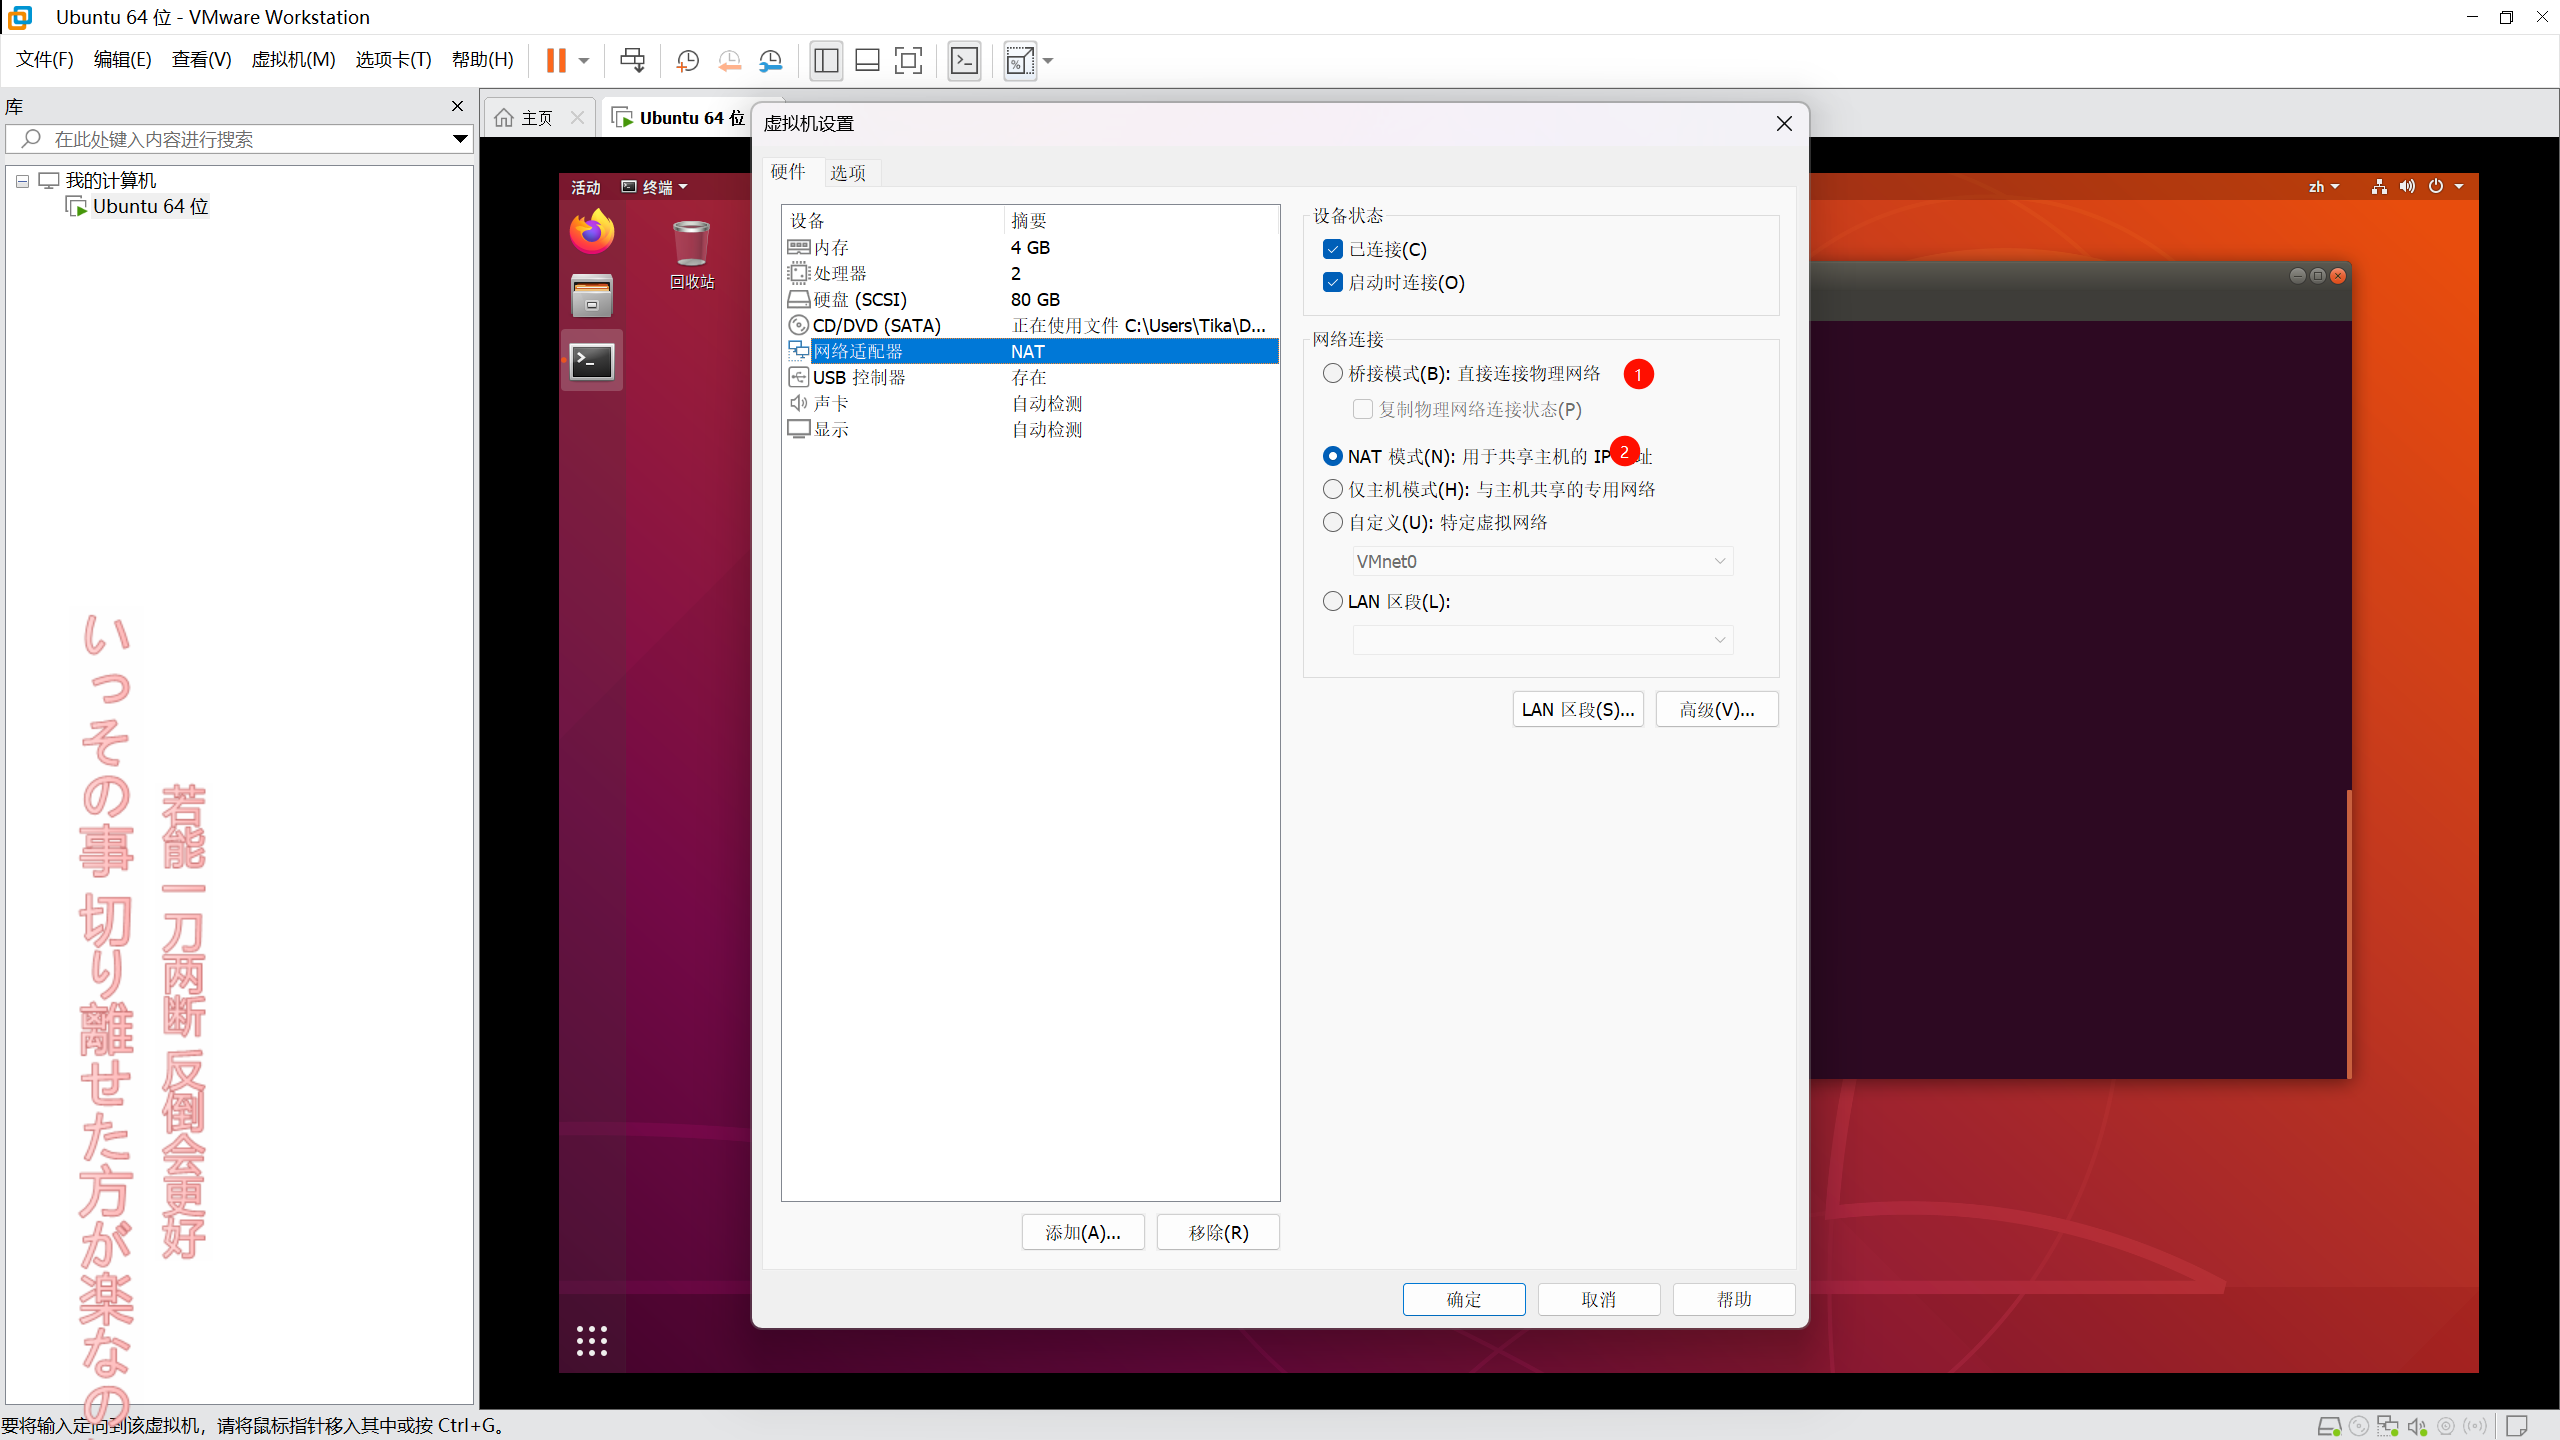The image size is (2560, 1440).
Task: Toggle the 启动时连接(O) checkbox
Action: [x=1333, y=282]
